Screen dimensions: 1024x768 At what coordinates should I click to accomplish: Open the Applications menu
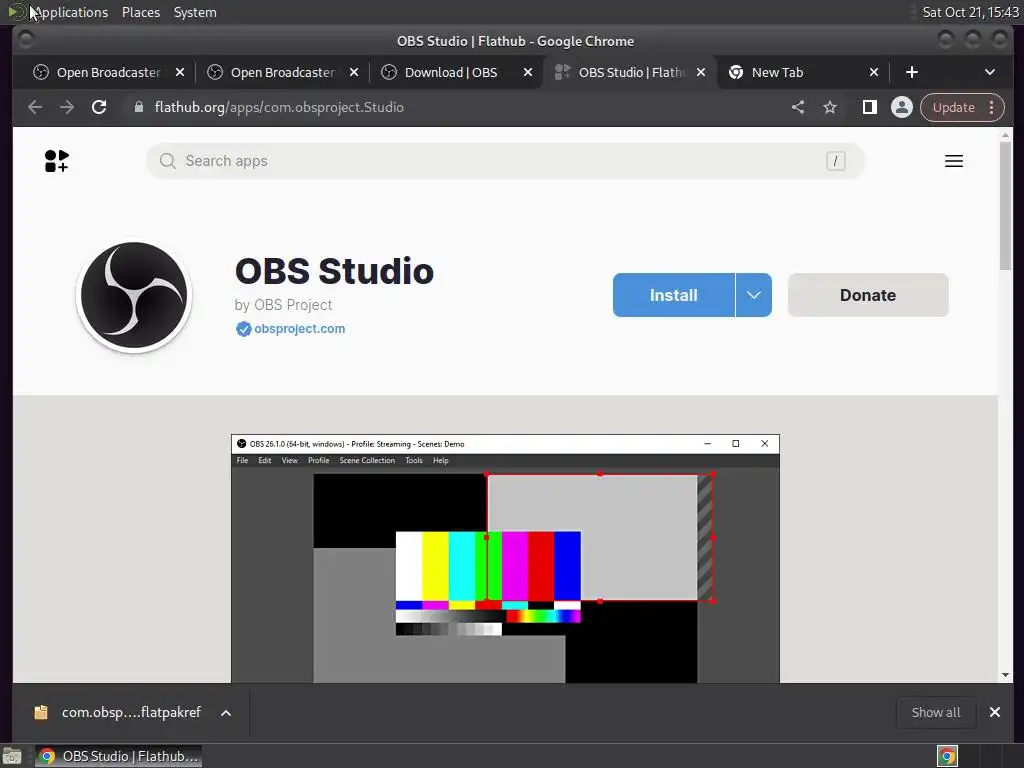pos(70,12)
